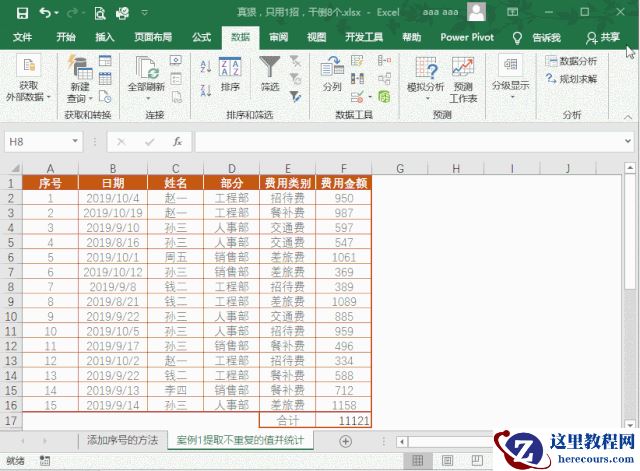The width and height of the screenshot is (640, 471).
Task: Select sheet tab 添加序号的方法
Action: [122, 440]
